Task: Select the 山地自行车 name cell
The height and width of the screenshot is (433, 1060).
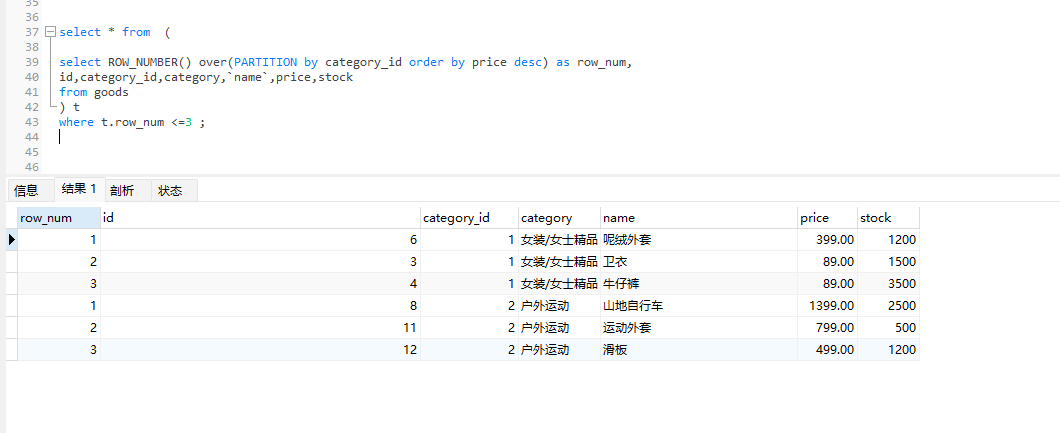Action: [698, 305]
